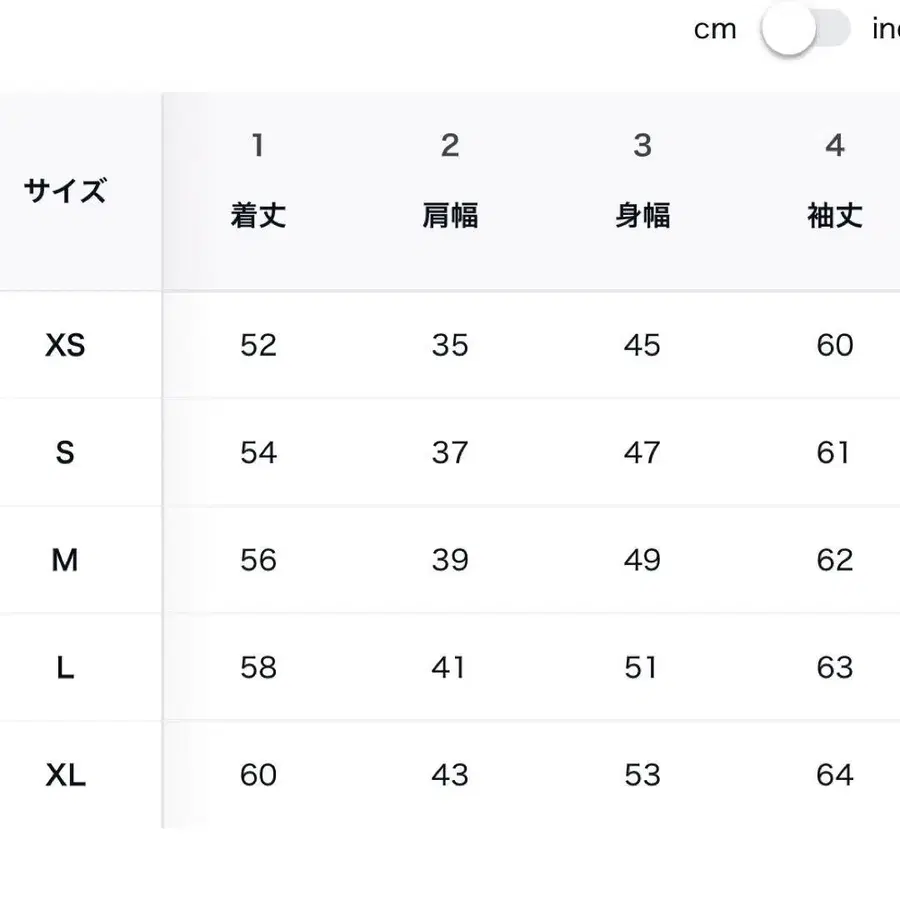Image resolution: width=900 pixels, height=900 pixels.
Task: Select the M size row
Action: point(64,560)
